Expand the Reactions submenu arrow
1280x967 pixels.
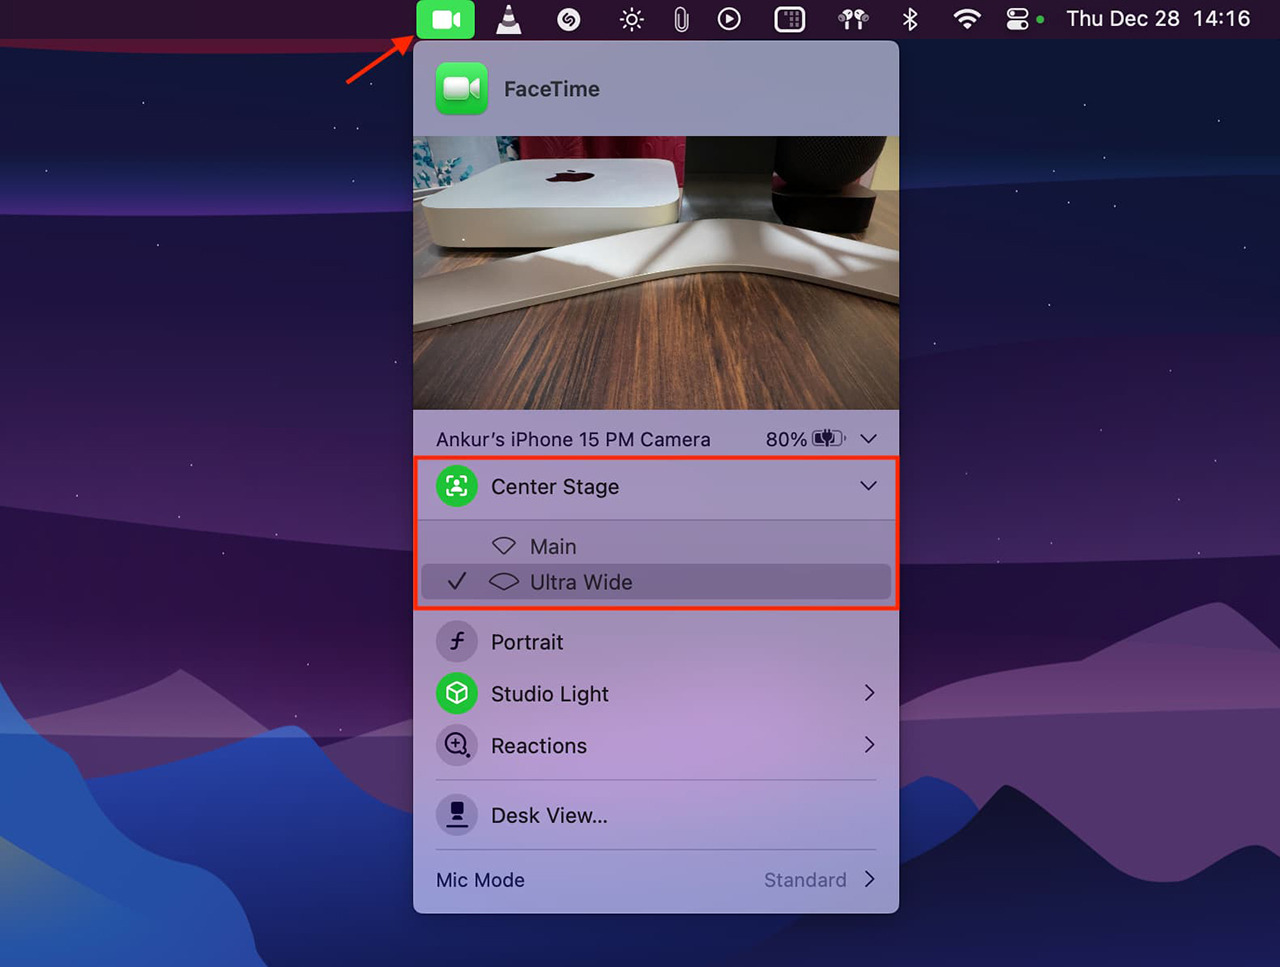click(x=869, y=745)
